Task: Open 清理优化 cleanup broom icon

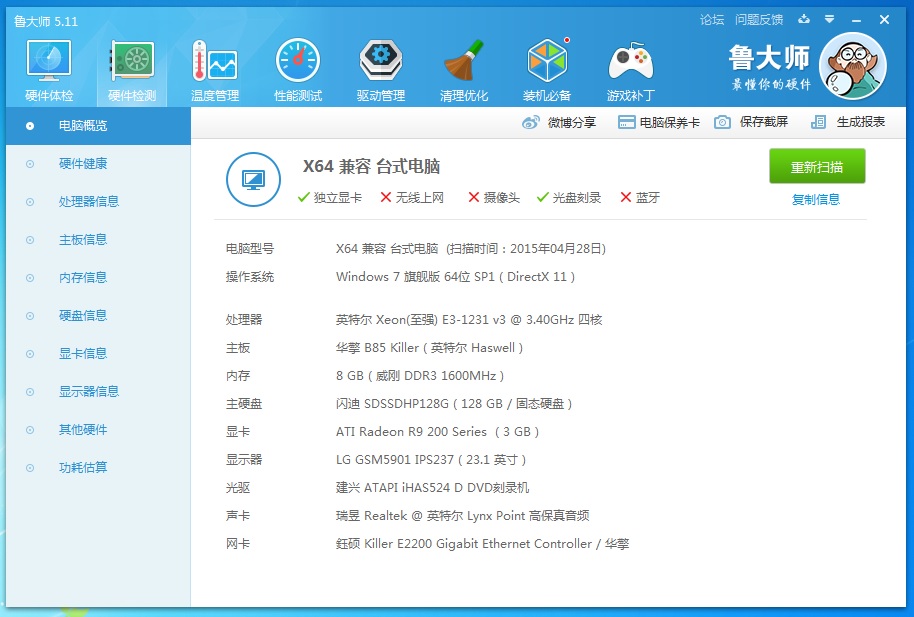Action: [464, 61]
